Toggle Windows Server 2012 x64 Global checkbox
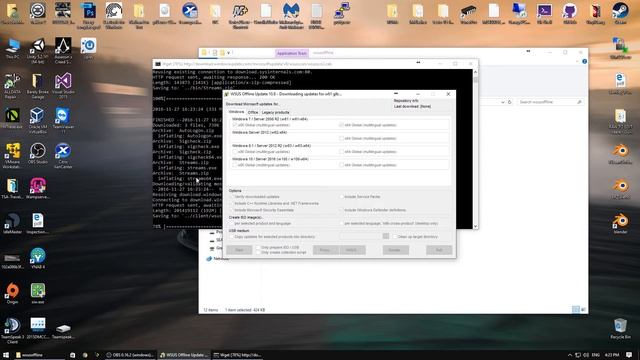 (341, 138)
